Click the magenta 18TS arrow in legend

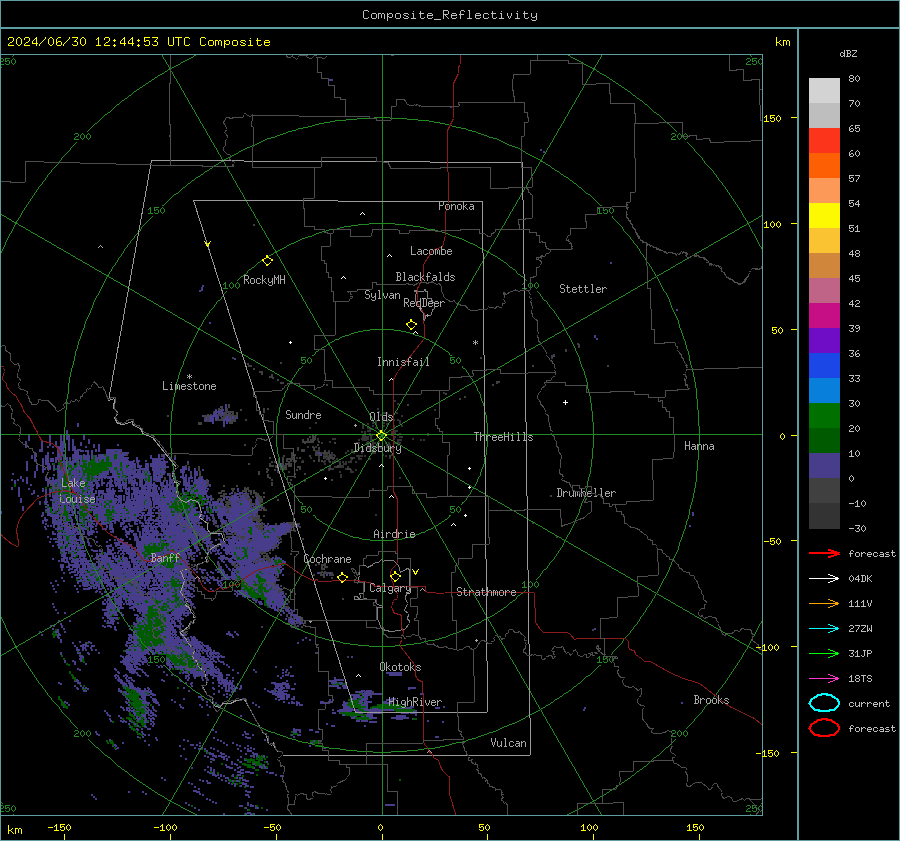click(x=824, y=679)
